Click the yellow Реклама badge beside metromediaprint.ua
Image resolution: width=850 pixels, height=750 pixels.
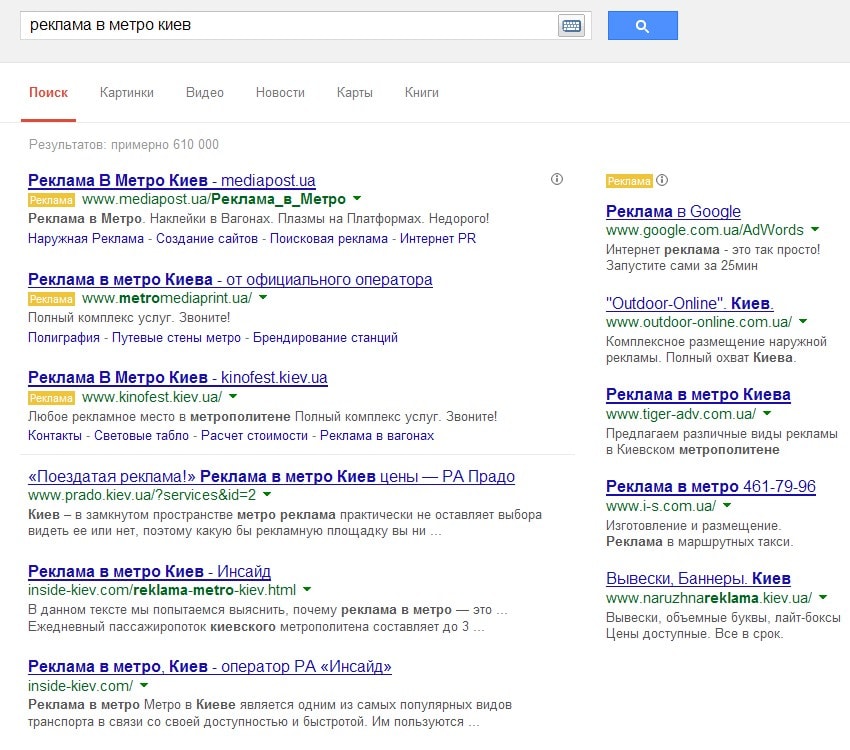(51, 299)
